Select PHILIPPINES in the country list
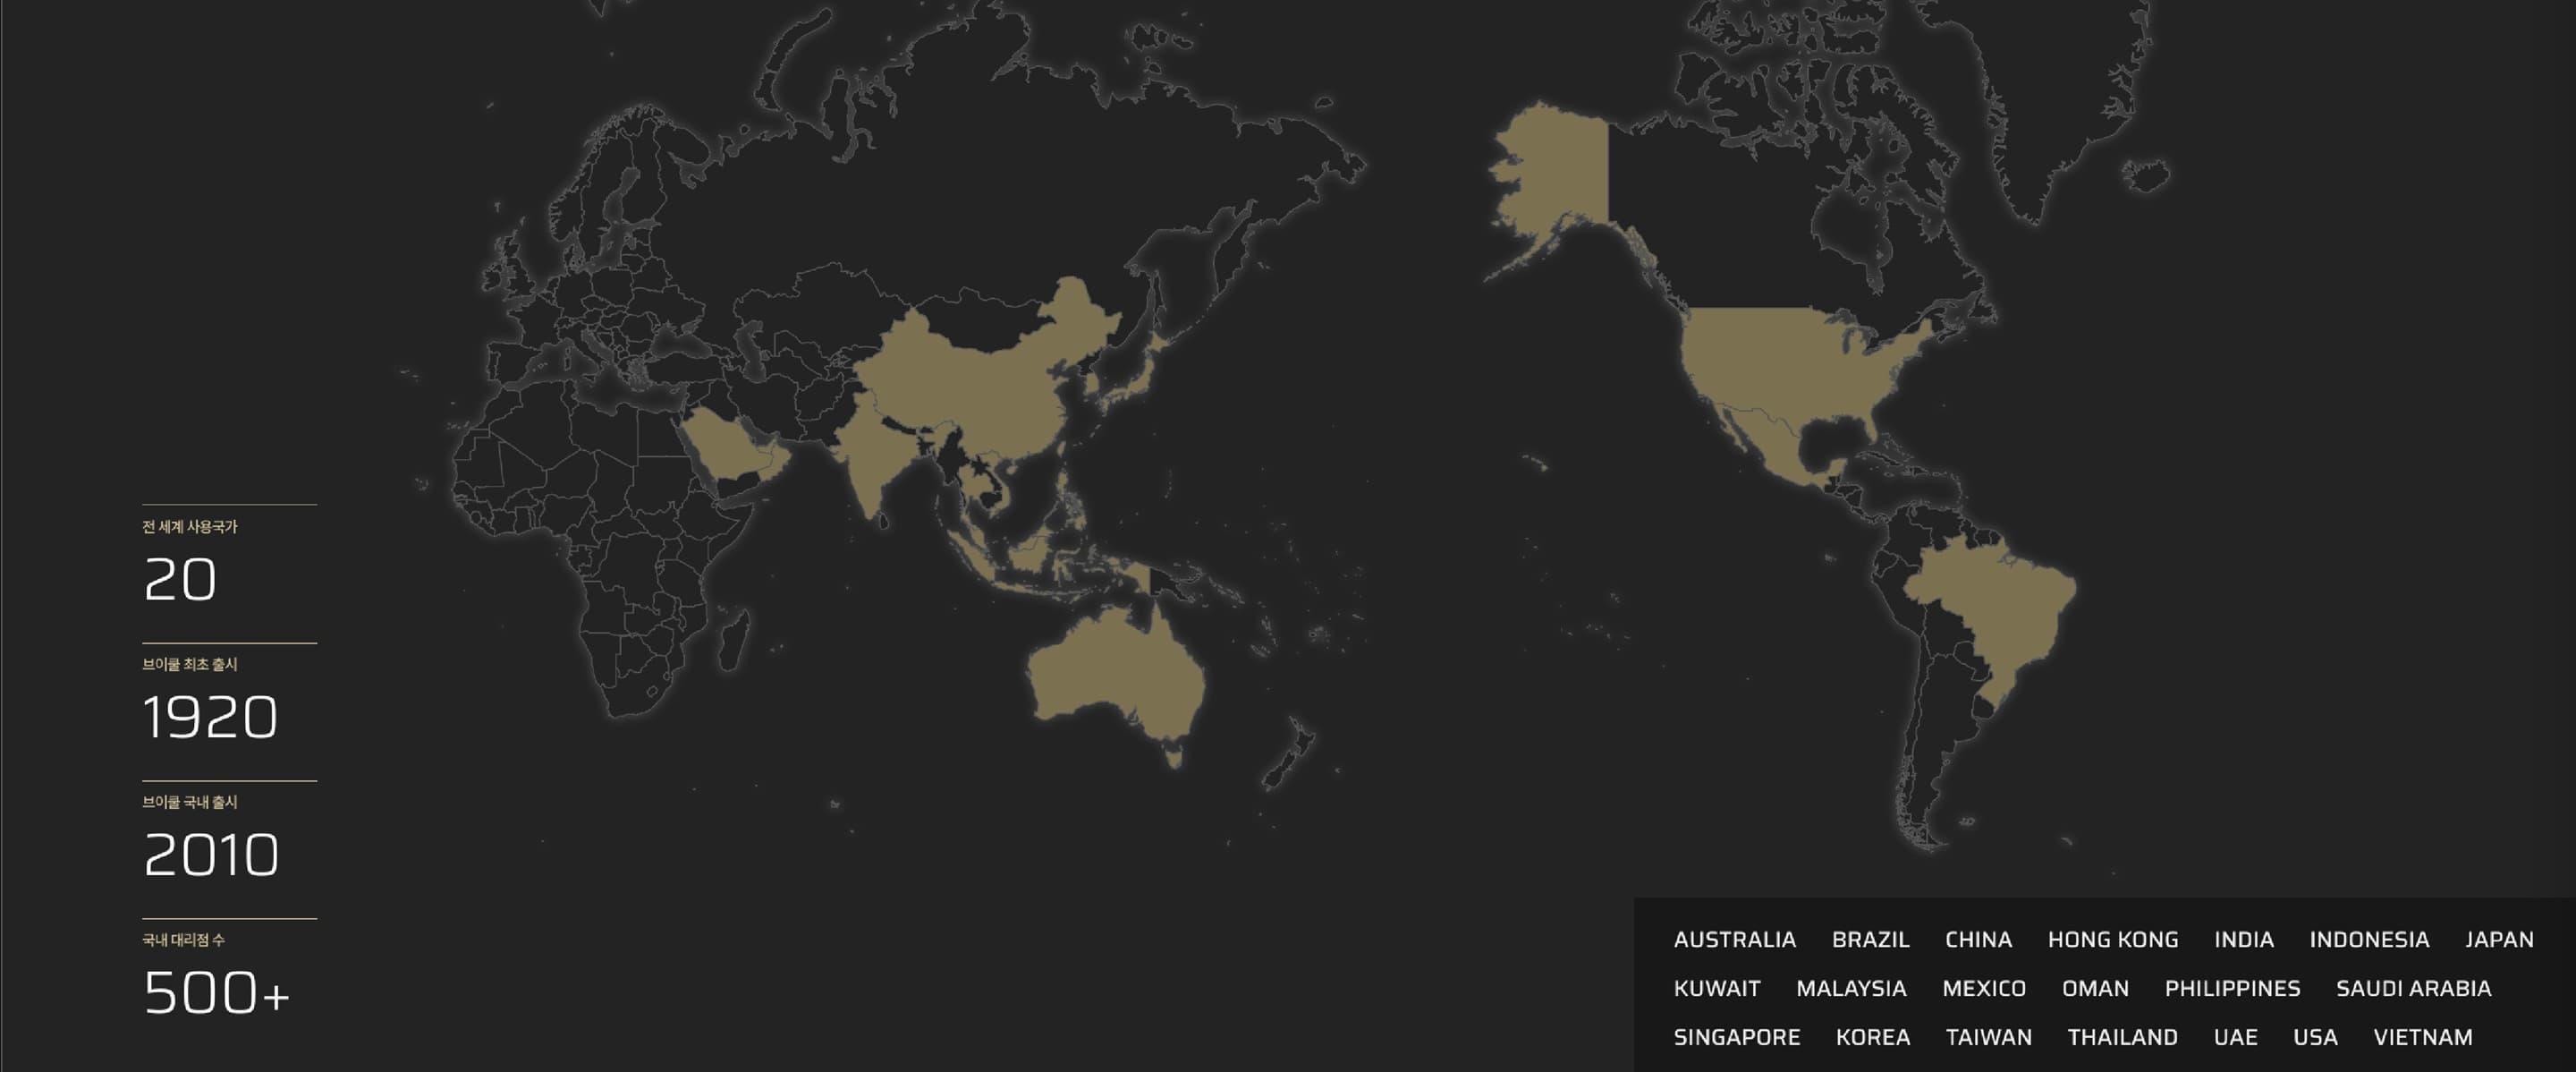 point(2232,988)
